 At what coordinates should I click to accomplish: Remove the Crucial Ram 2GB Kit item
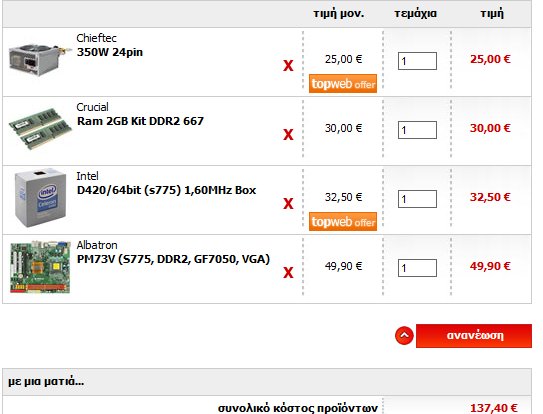pos(288,134)
